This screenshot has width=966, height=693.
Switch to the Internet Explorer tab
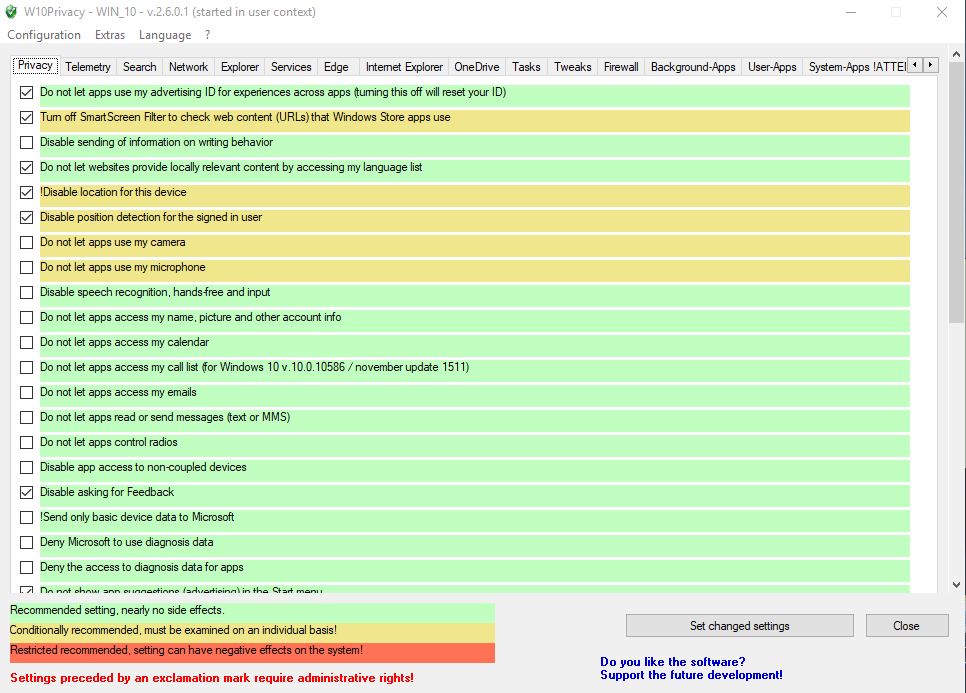404,67
